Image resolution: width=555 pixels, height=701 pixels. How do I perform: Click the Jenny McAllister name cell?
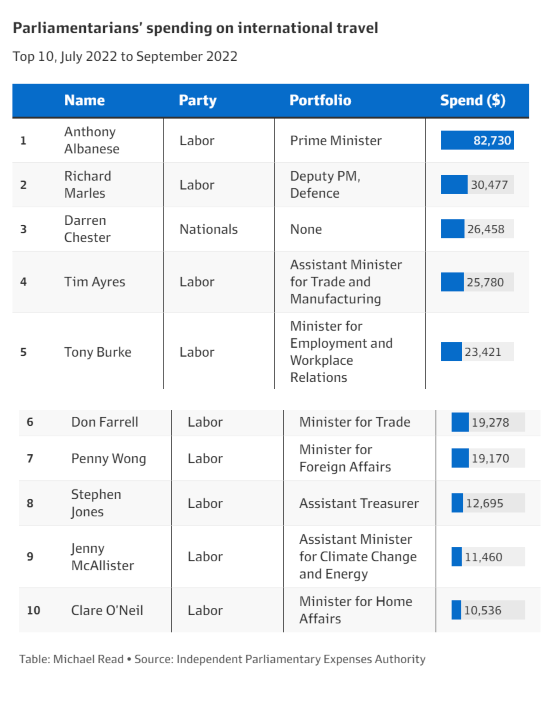102,557
